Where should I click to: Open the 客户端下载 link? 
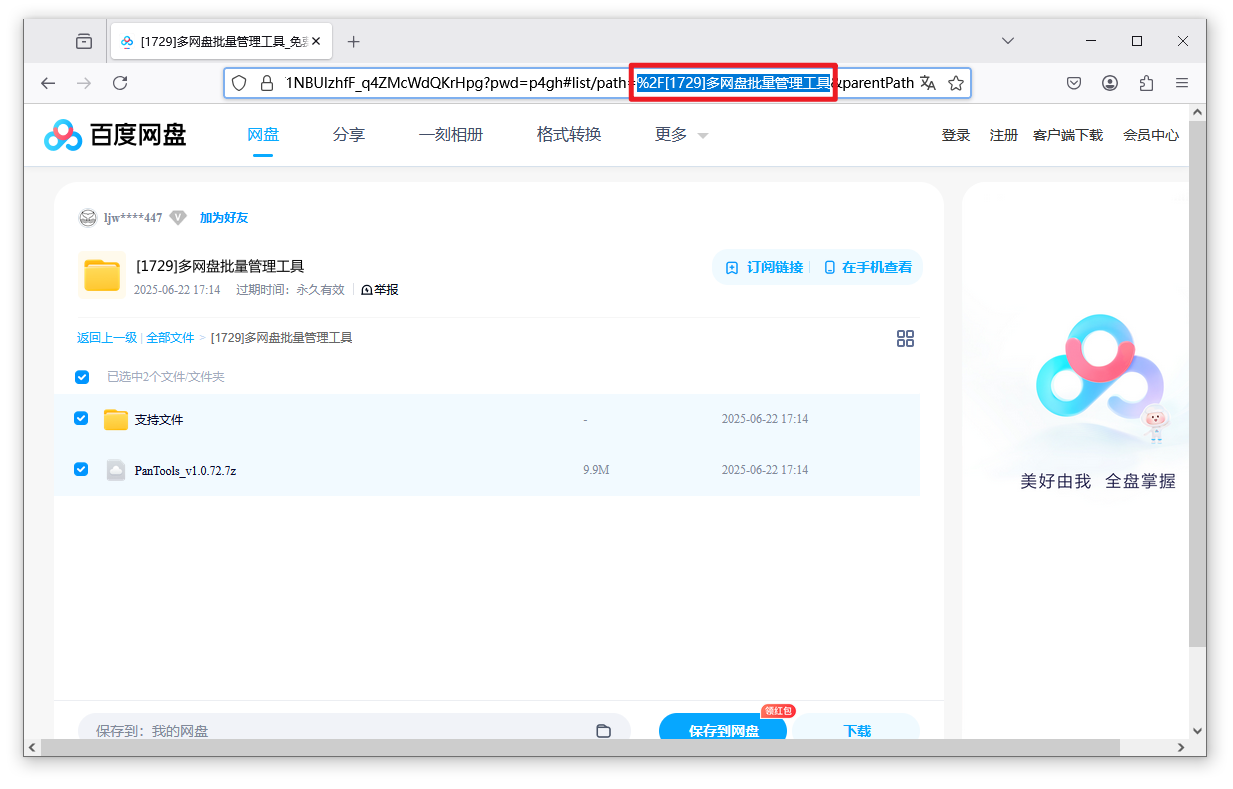(1068, 135)
